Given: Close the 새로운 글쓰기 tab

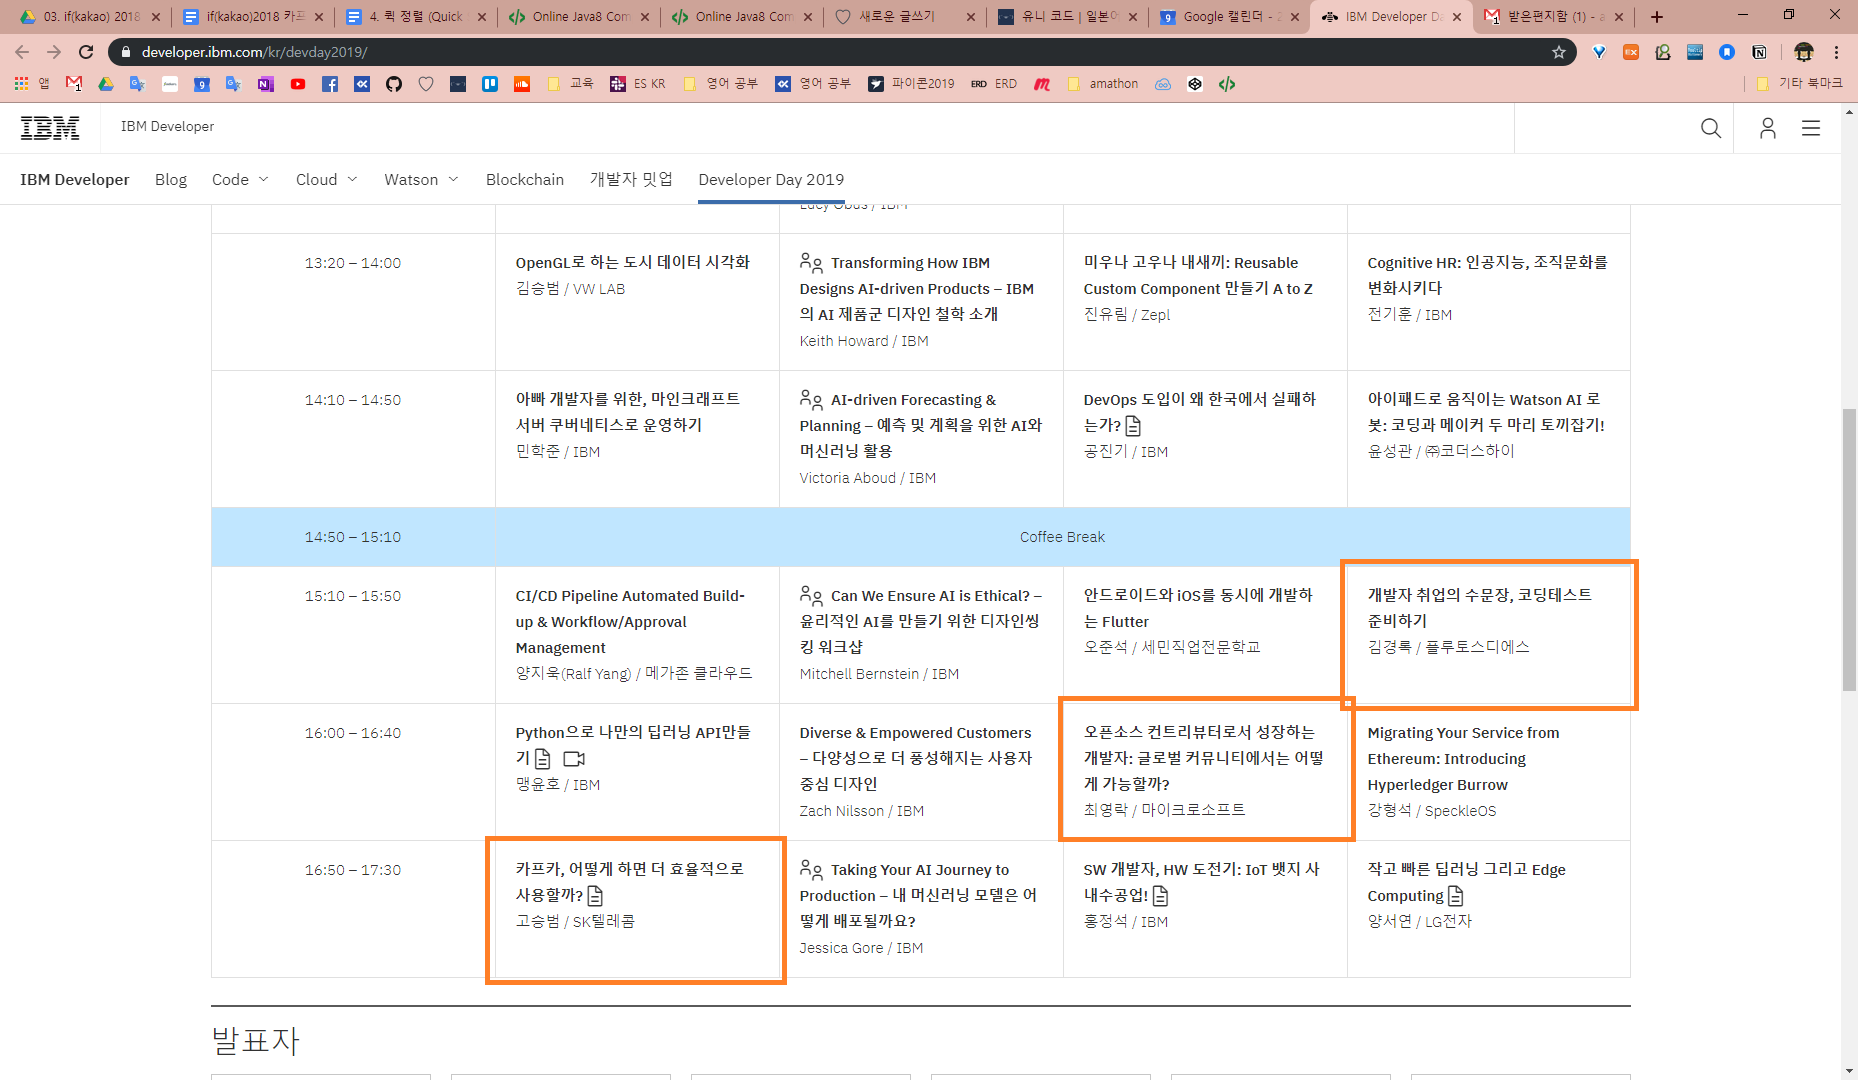Looking at the screenshot, I should point(971,17).
